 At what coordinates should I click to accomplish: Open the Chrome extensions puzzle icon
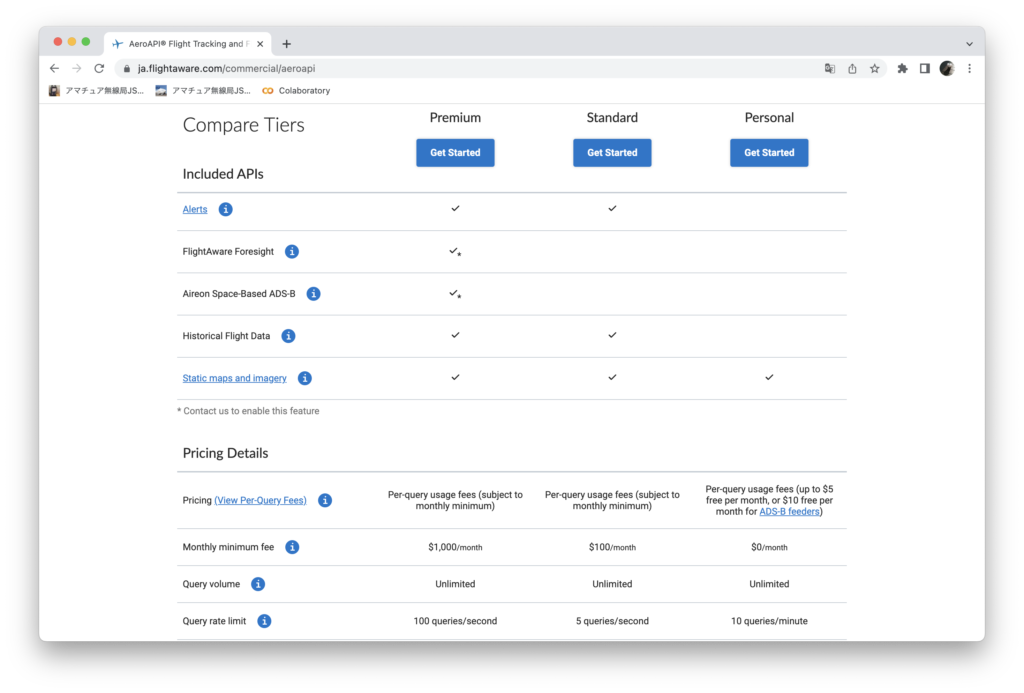pyautogui.click(x=902, y=69)
